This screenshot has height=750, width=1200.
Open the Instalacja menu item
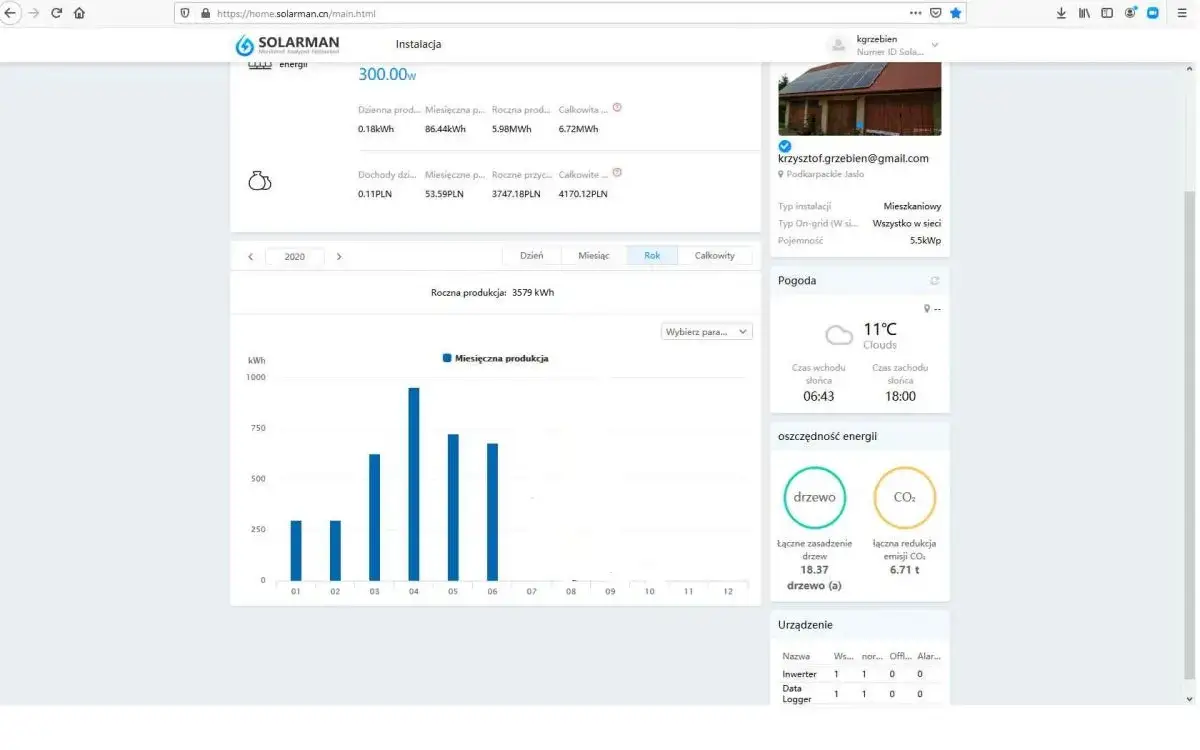pyautogui.click(x=418, y=44)
